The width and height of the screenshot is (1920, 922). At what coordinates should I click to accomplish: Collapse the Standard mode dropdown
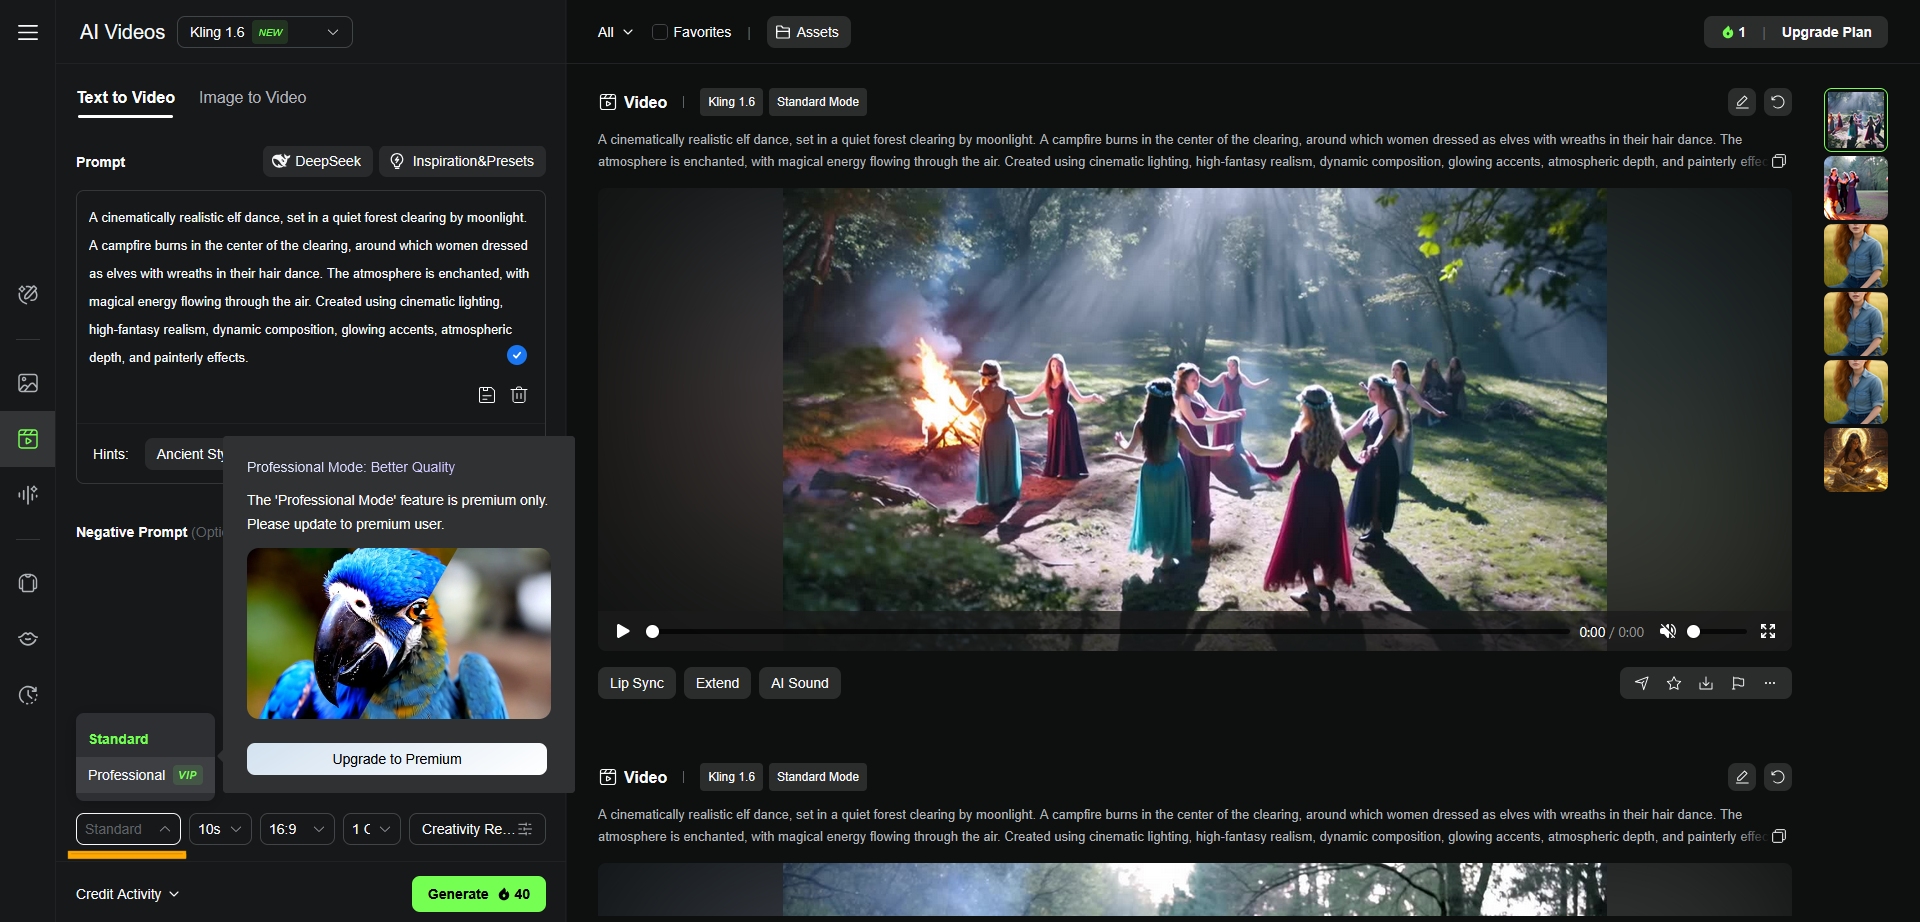coord(128,829)
